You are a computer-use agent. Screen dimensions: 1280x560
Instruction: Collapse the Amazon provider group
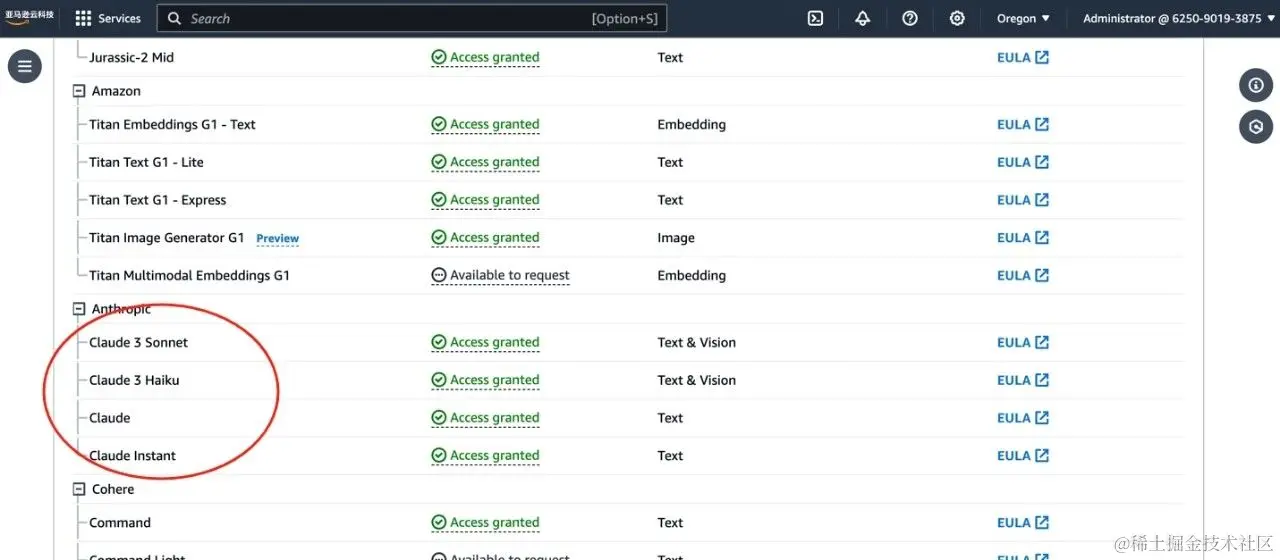[x=79, y=91]
